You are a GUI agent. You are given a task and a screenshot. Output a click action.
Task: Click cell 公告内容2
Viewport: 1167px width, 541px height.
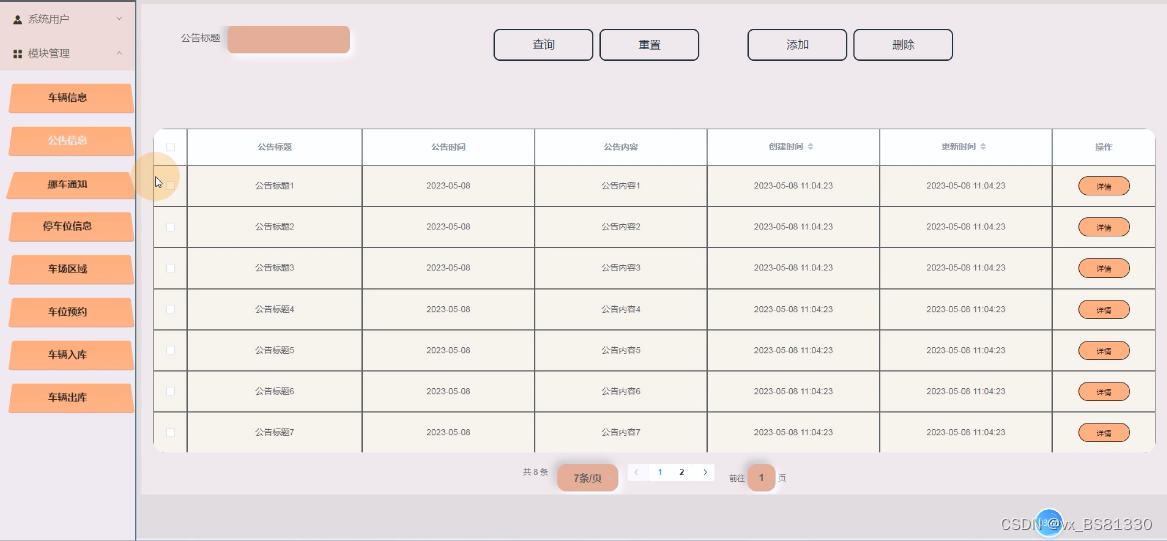[x=621, y=226]
